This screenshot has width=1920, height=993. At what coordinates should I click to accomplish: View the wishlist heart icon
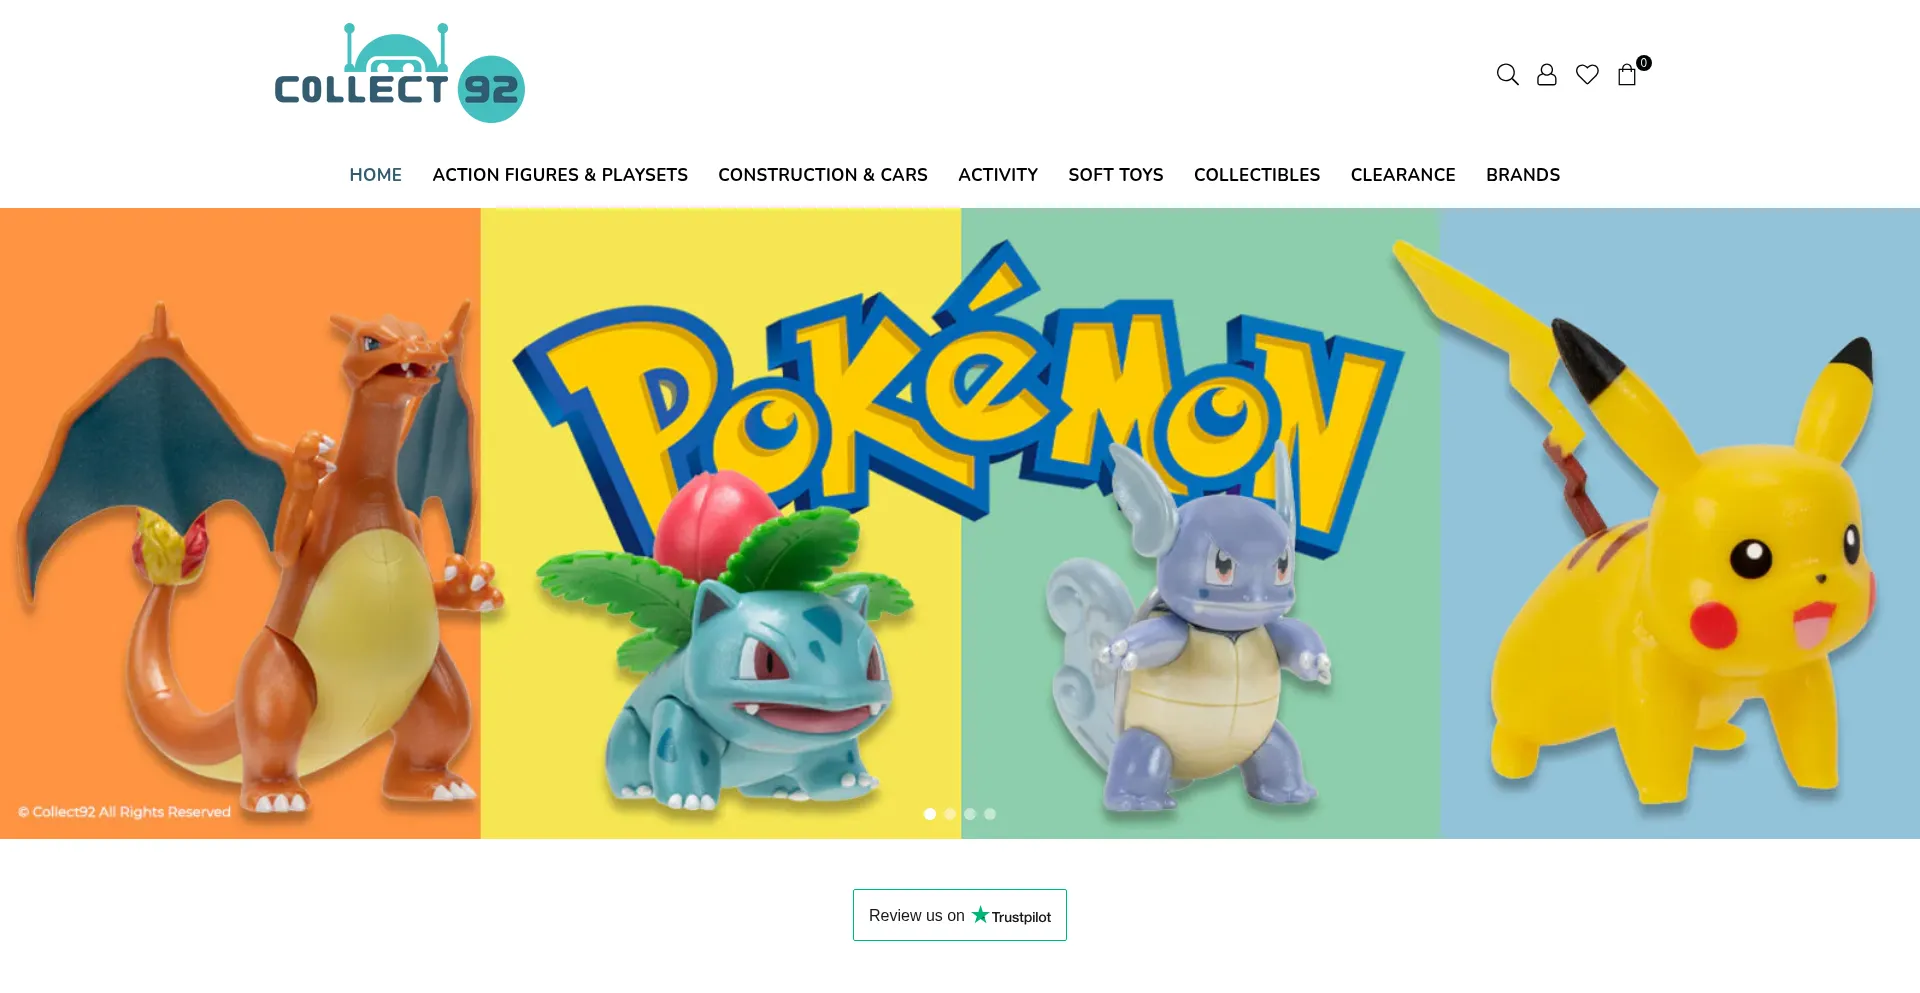pos(1587,74)
